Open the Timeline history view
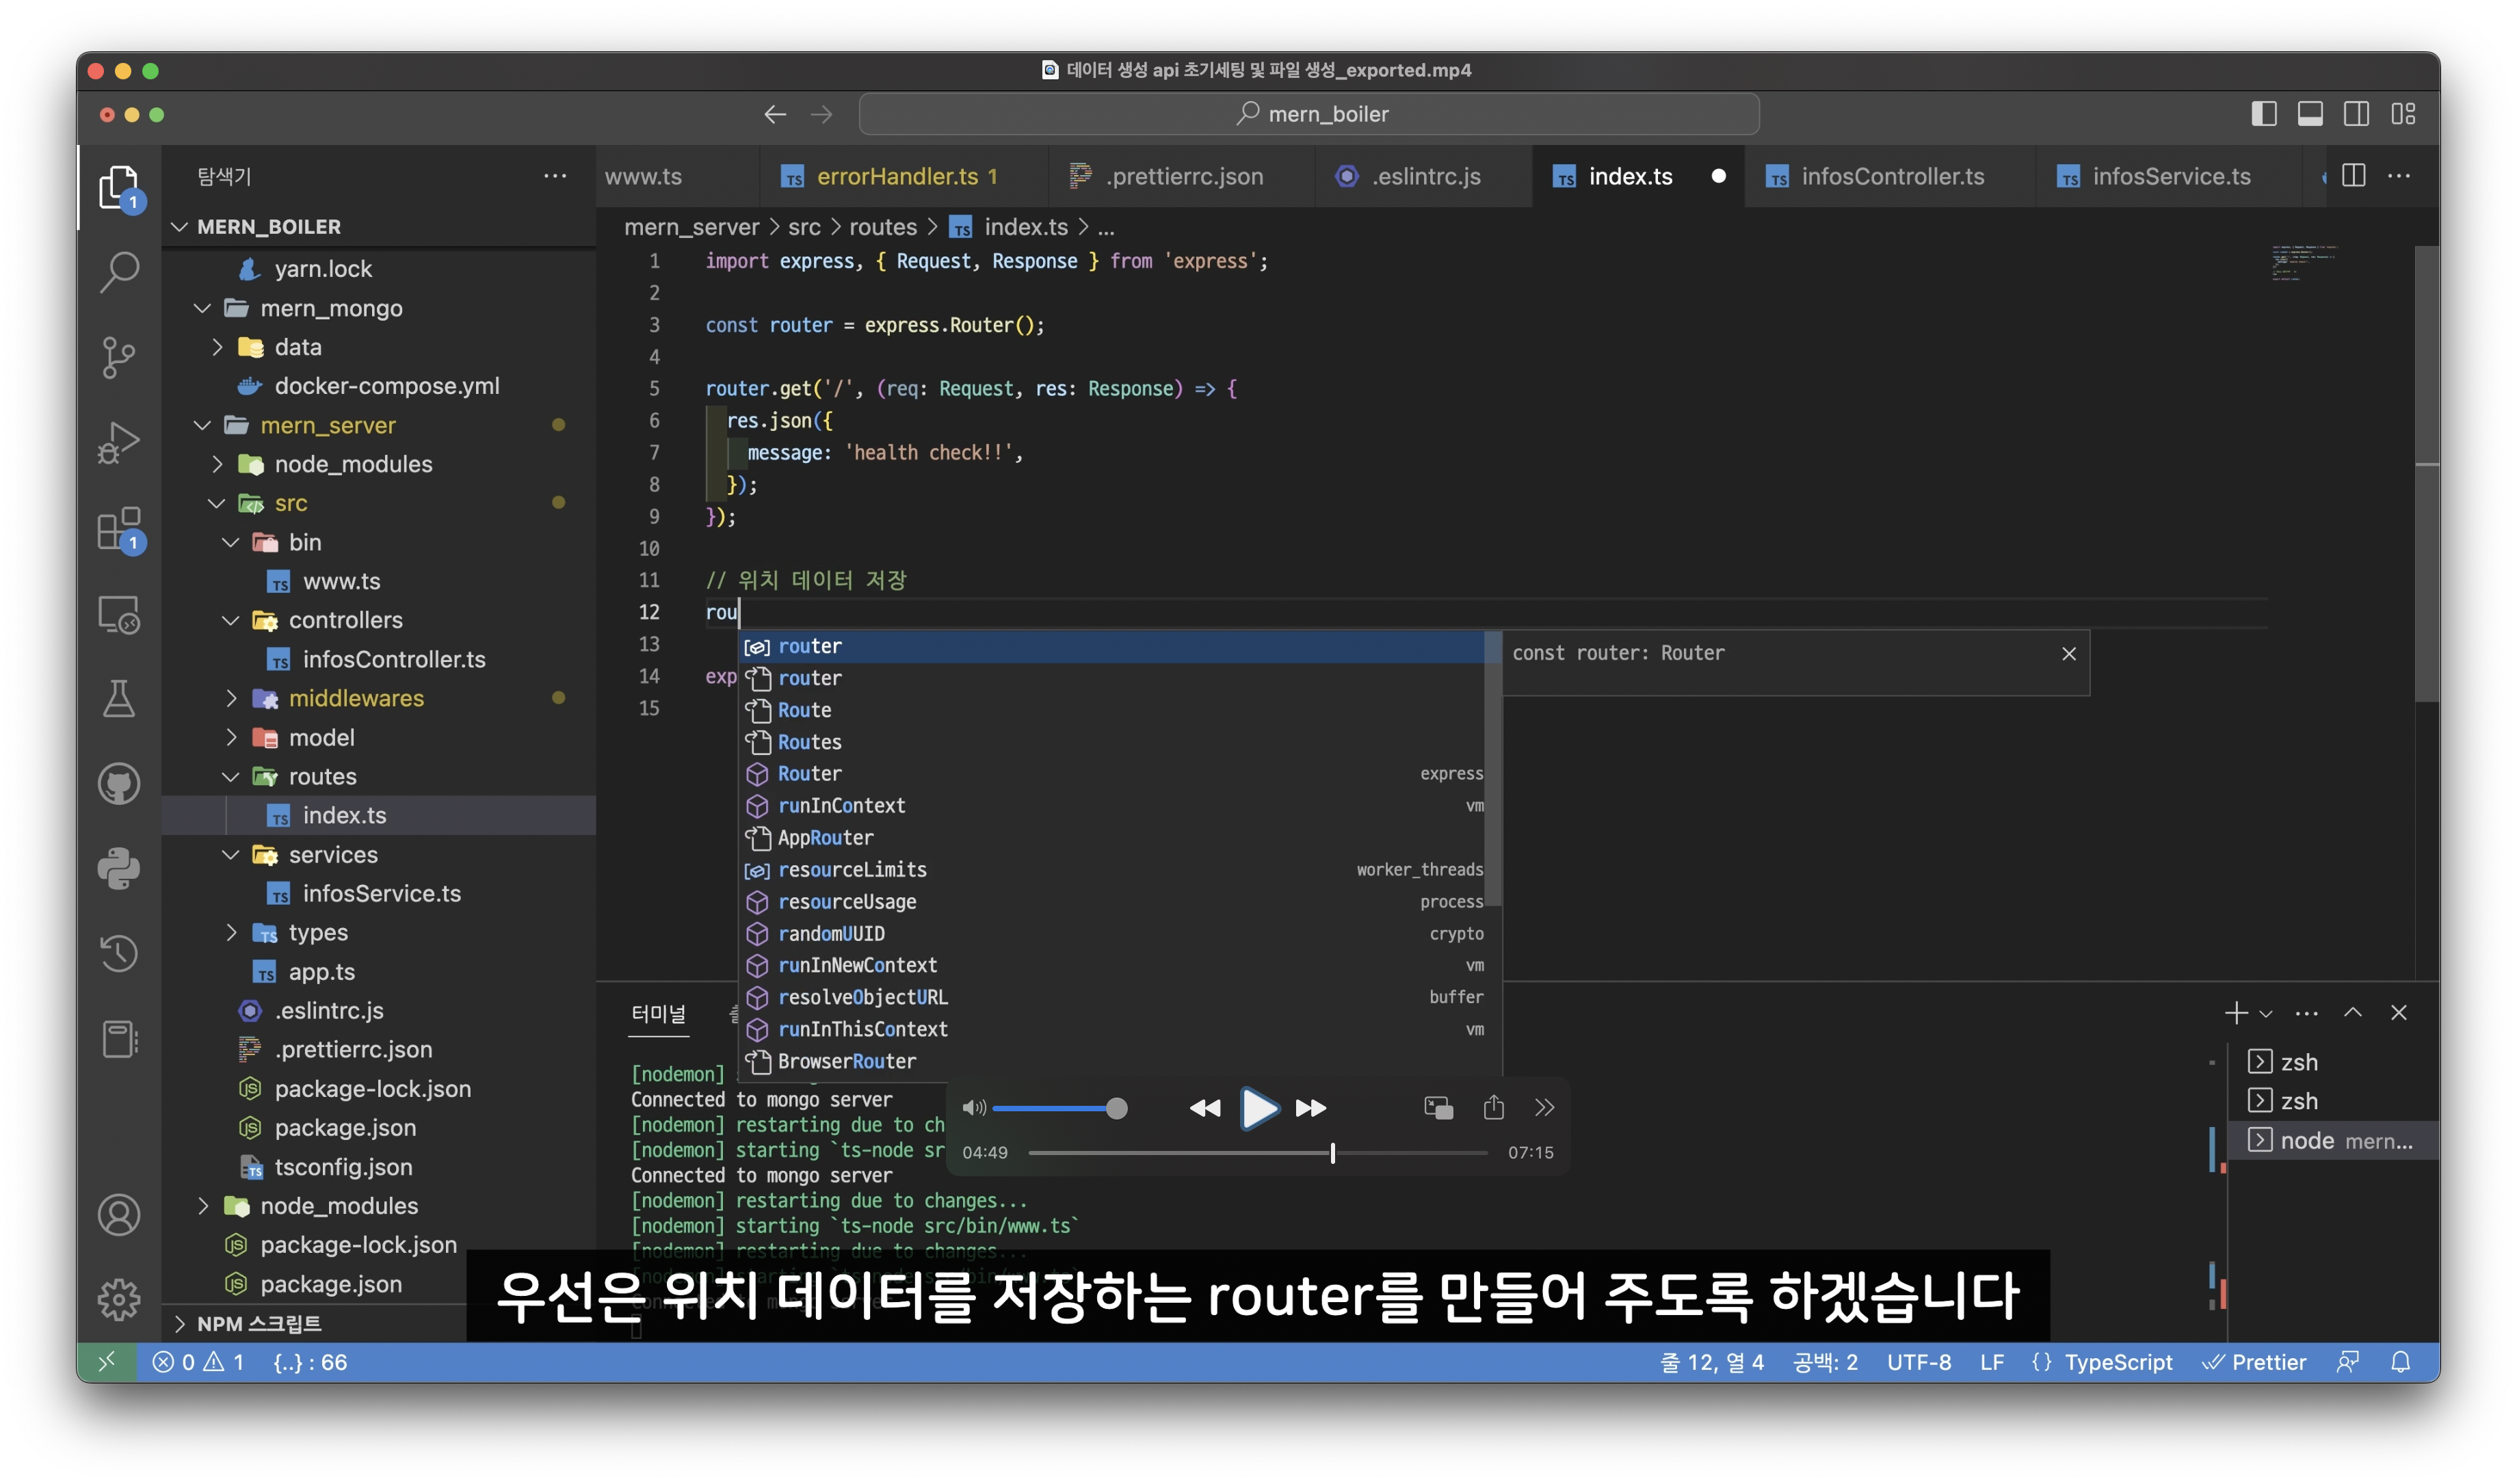2517x1484 pixels. coord(118,954)
